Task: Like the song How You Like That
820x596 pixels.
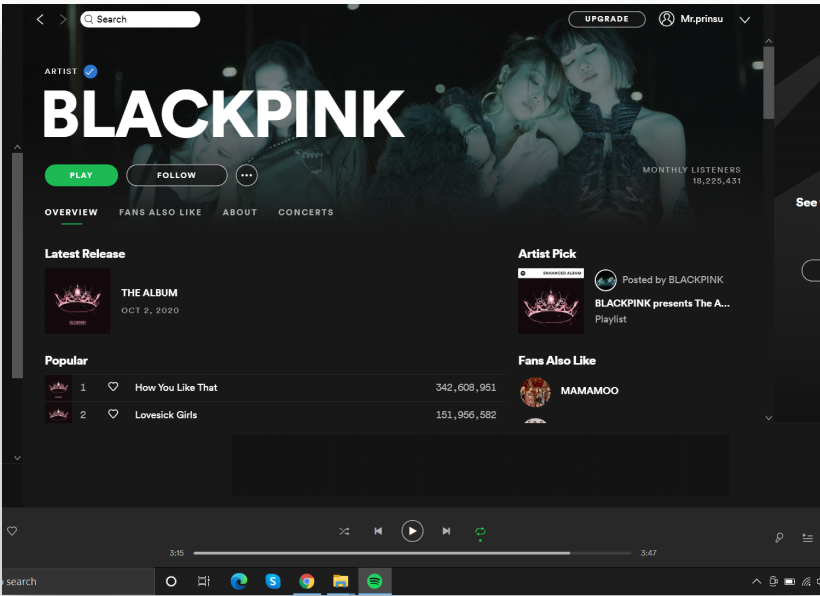Action: [x=113, y=387]
